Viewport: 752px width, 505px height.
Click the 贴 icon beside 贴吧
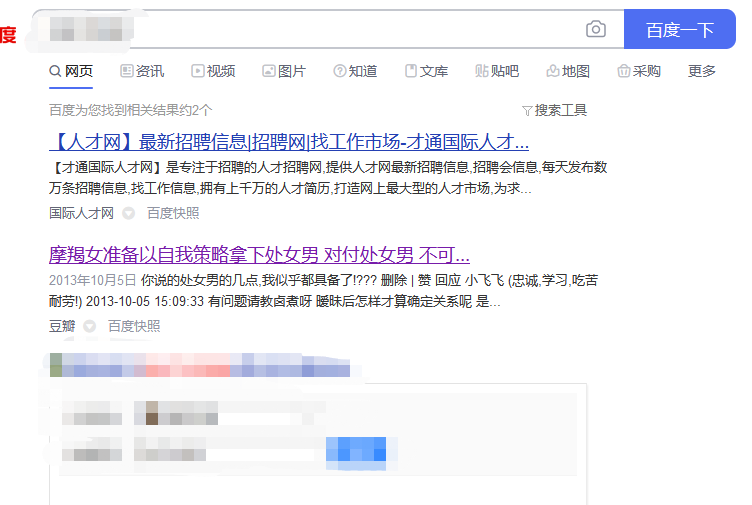click(x=482, y=71)
